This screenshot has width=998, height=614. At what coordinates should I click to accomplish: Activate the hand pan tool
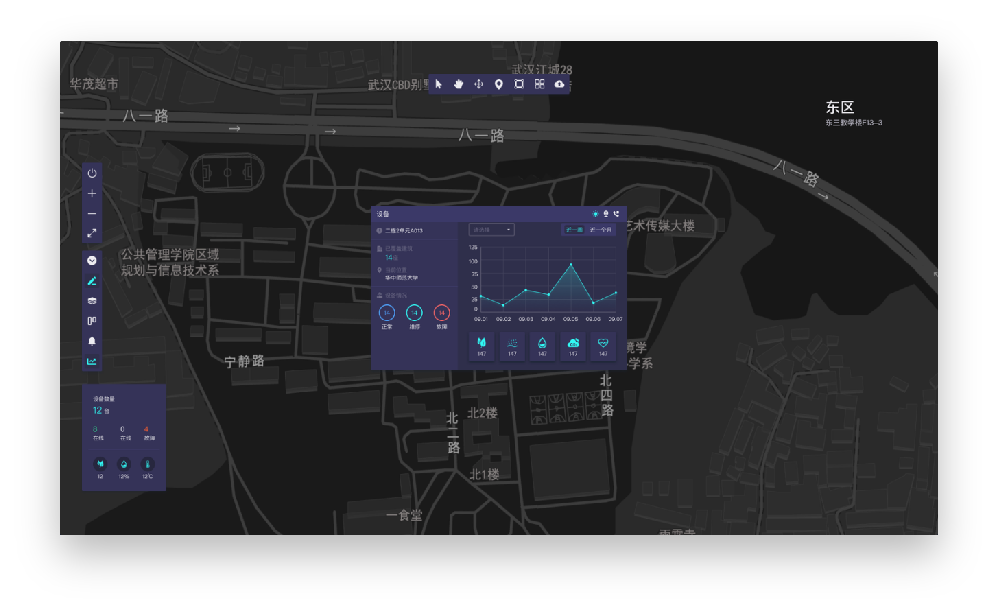pos(458,84)
